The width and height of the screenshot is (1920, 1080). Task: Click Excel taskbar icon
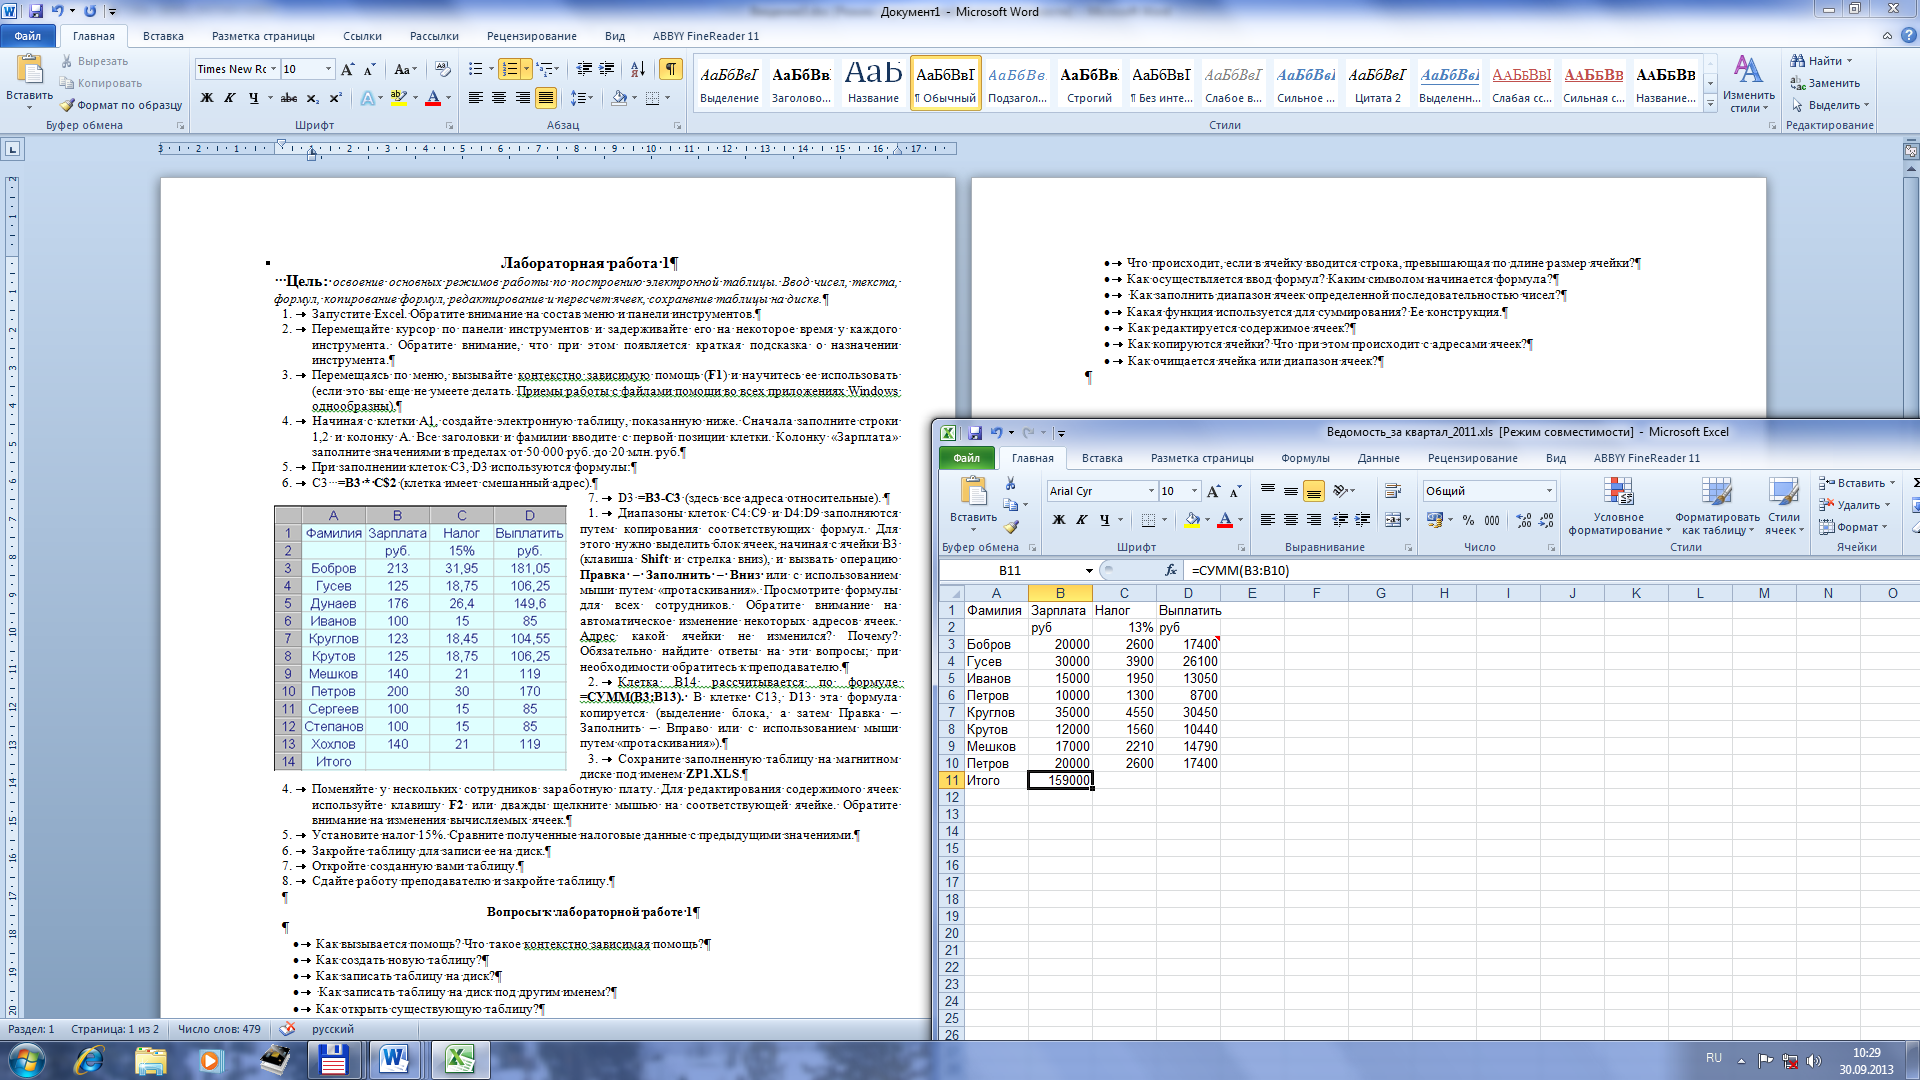pyautogui.click(x=460, y=1060)
